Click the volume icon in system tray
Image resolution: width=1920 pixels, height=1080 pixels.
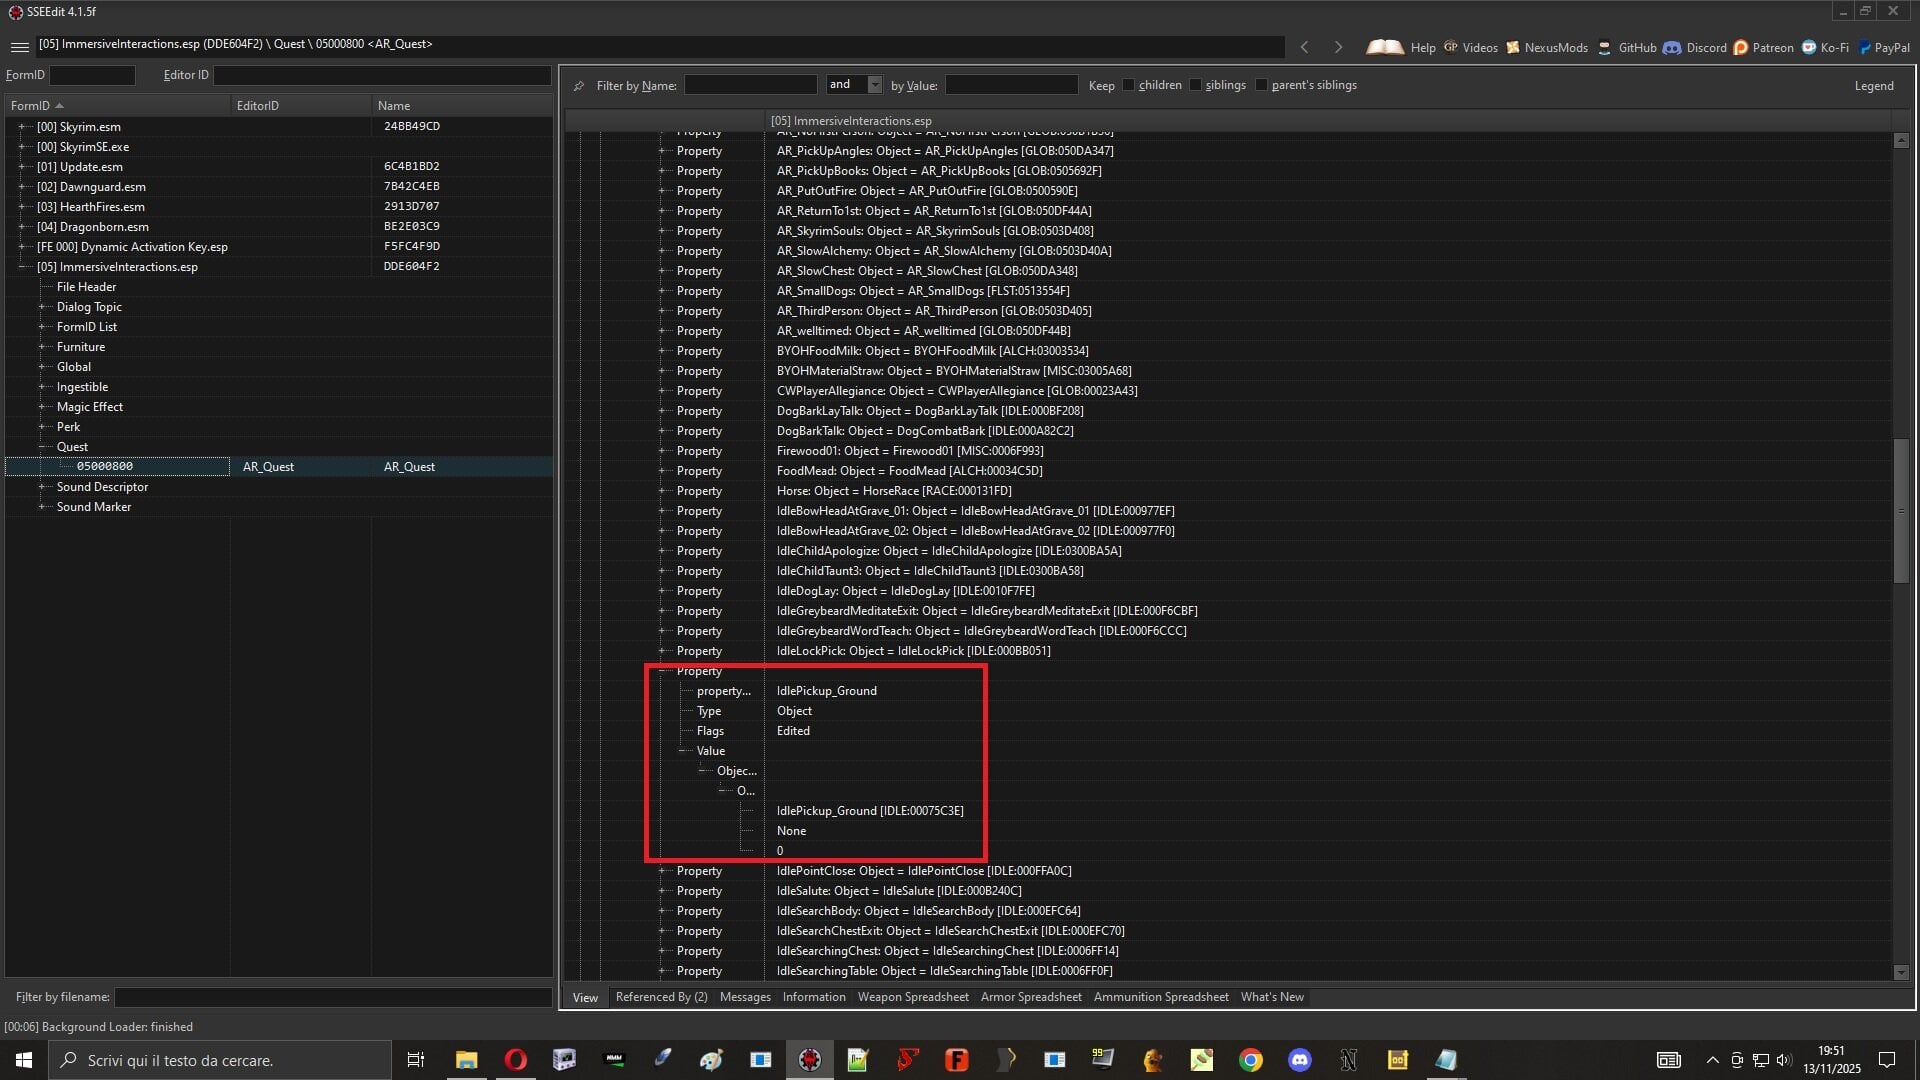[x=1784, y=1060]
